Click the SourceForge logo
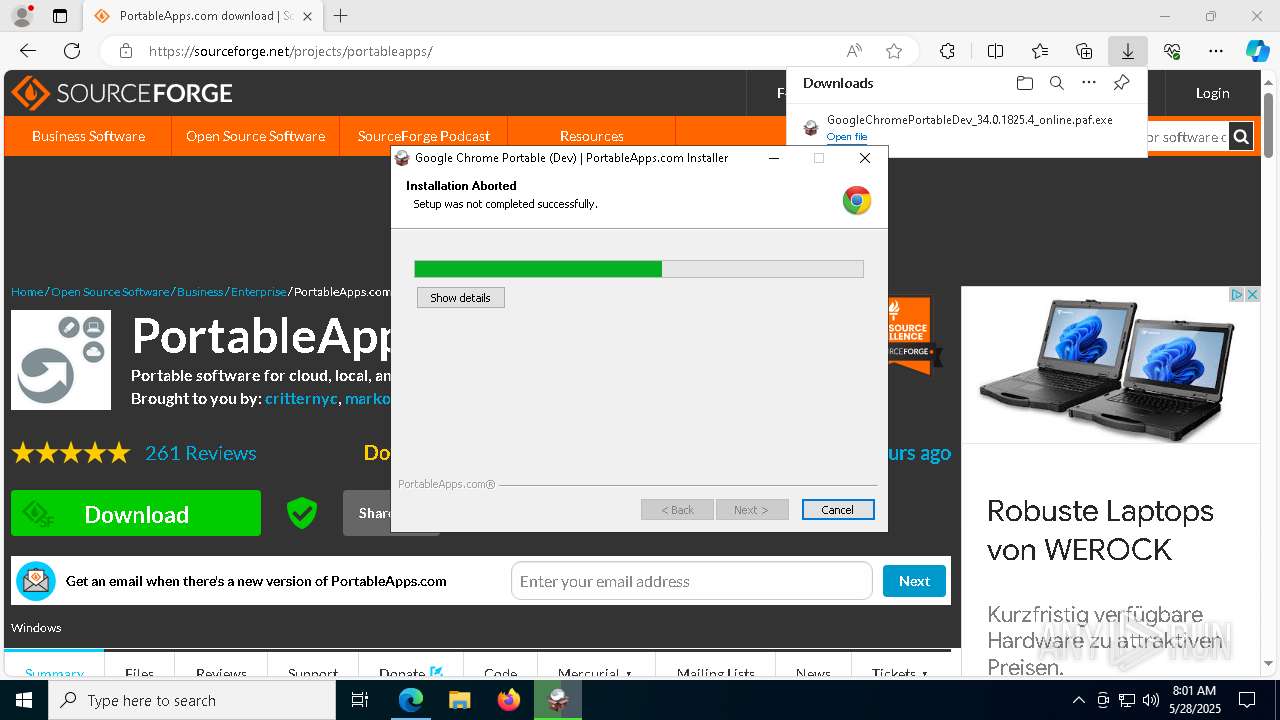Image resolution: width=1280 pixels, height=720 pixels. click(x=122, y=93)
